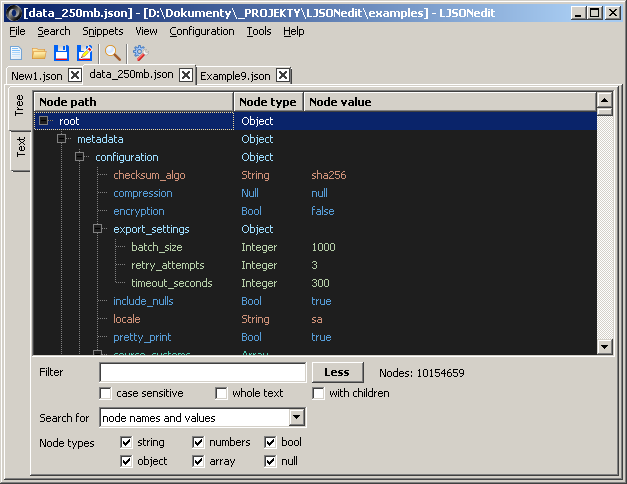
Task: Uncheck the null node type
Action: (270, 461)
